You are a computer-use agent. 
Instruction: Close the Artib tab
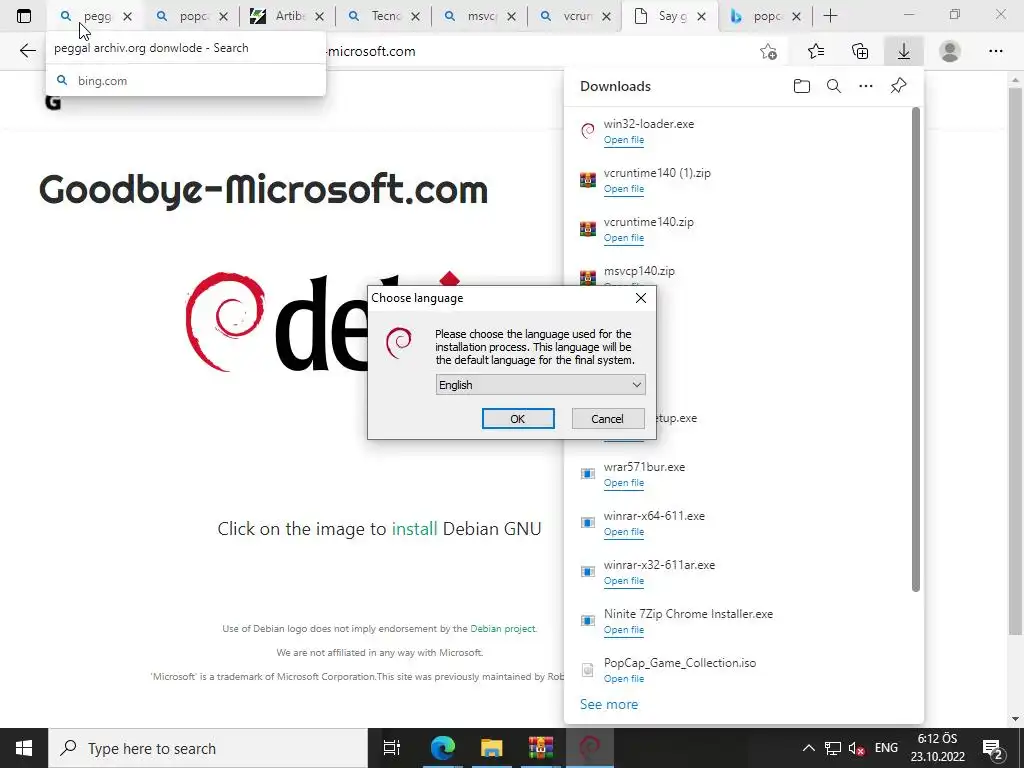(319, 17)
